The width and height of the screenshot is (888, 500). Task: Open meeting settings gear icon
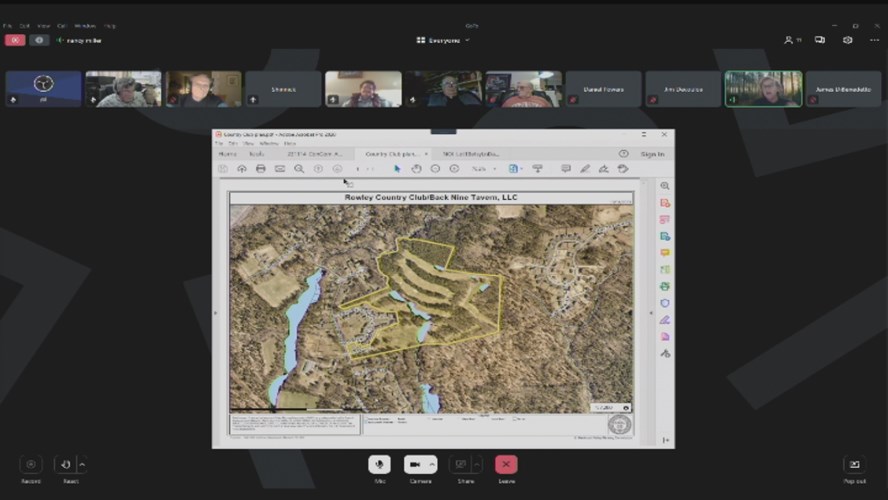[x=847, y=40]
